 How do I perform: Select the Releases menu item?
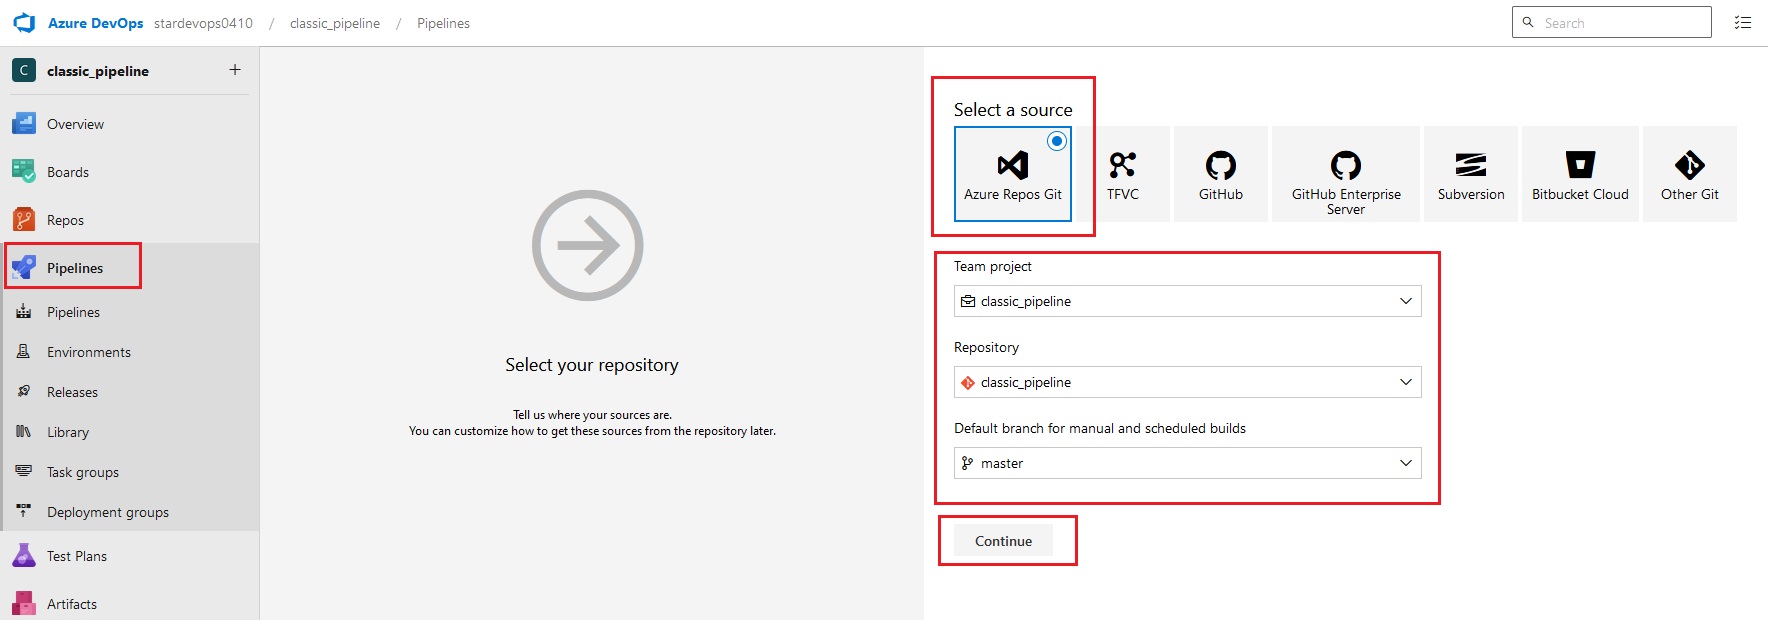72,392
